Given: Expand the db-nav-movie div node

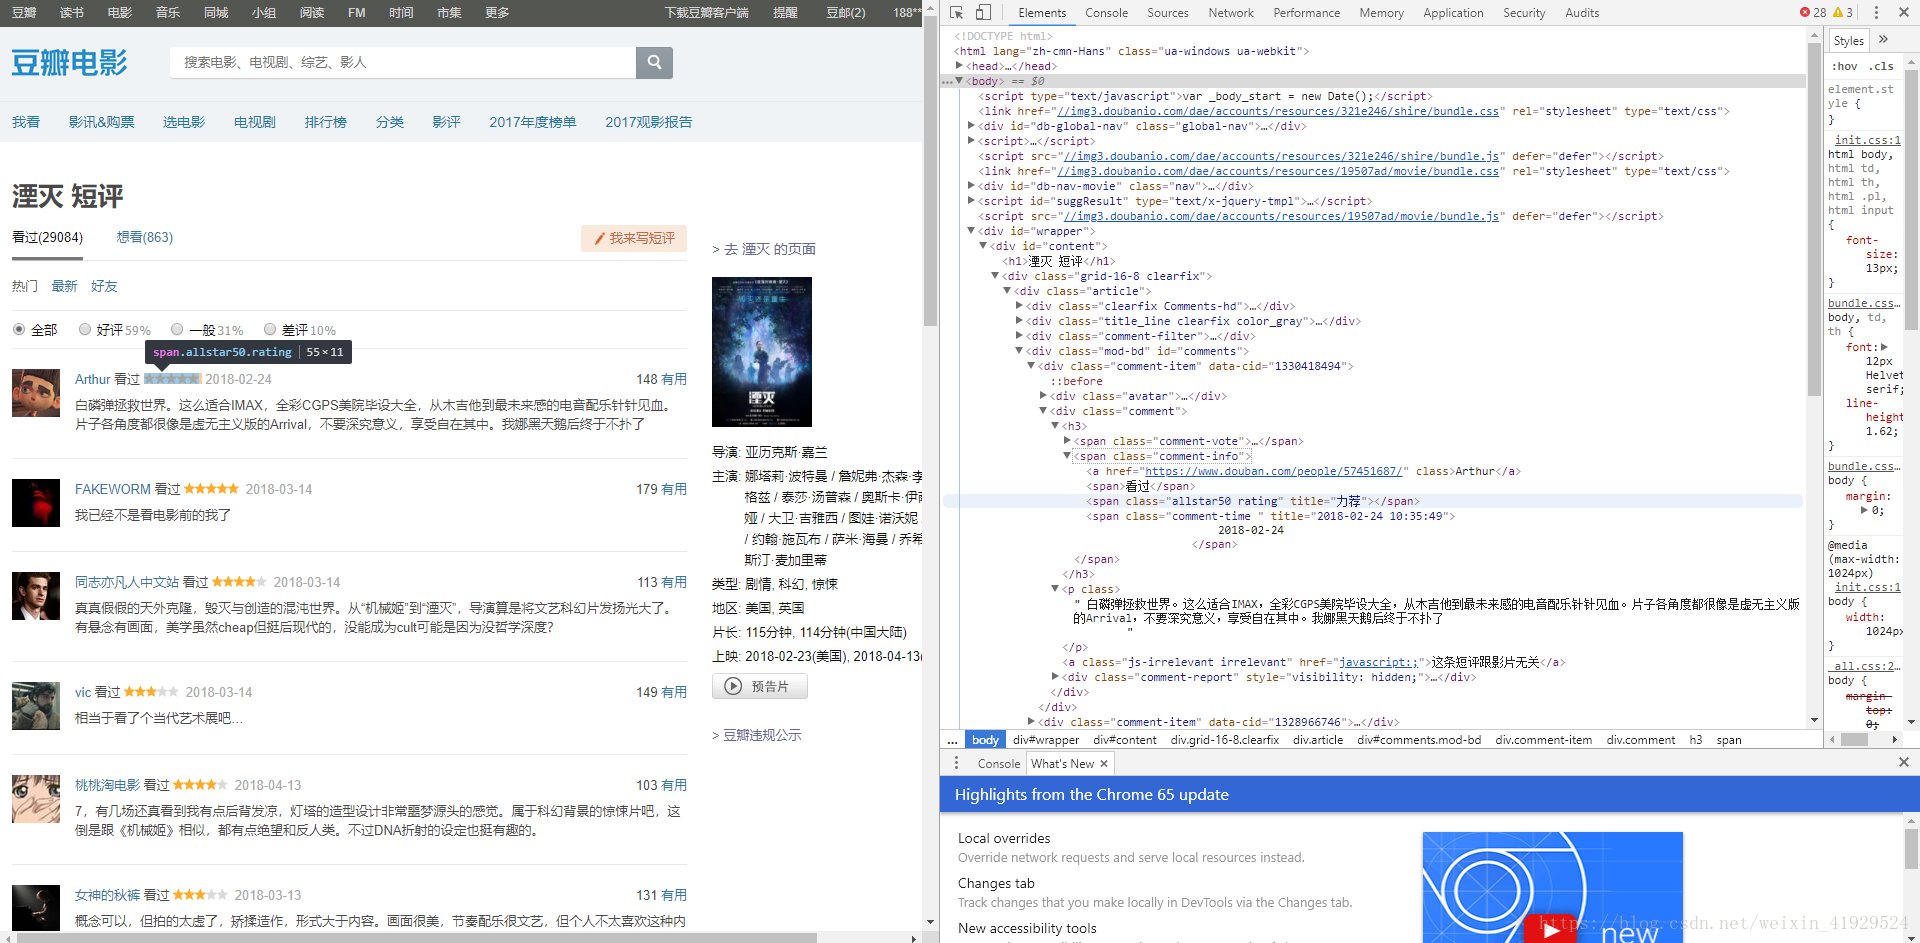Looking at the screenshot, I should [x=972, y=186].
